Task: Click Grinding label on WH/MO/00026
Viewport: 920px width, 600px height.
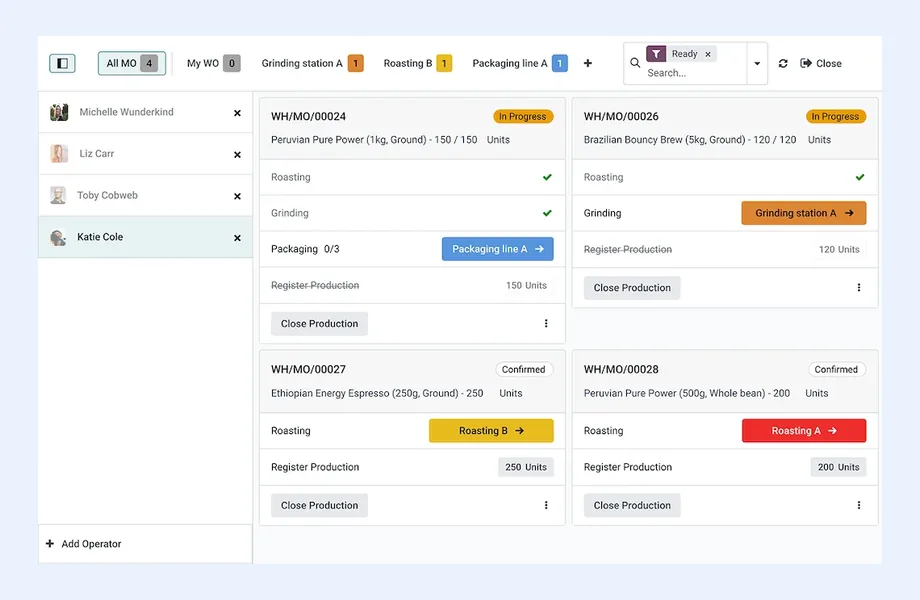Action: (x=602, y=213)
